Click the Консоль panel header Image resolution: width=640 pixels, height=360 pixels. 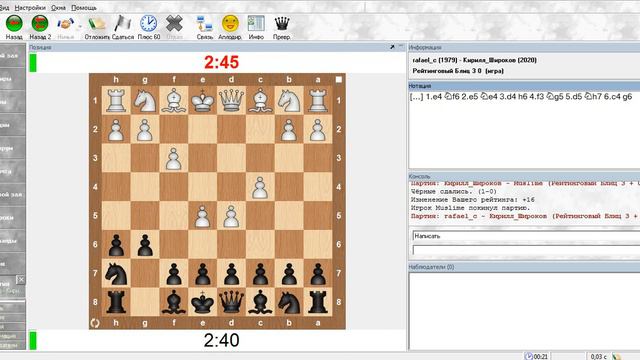click(524, 176)
